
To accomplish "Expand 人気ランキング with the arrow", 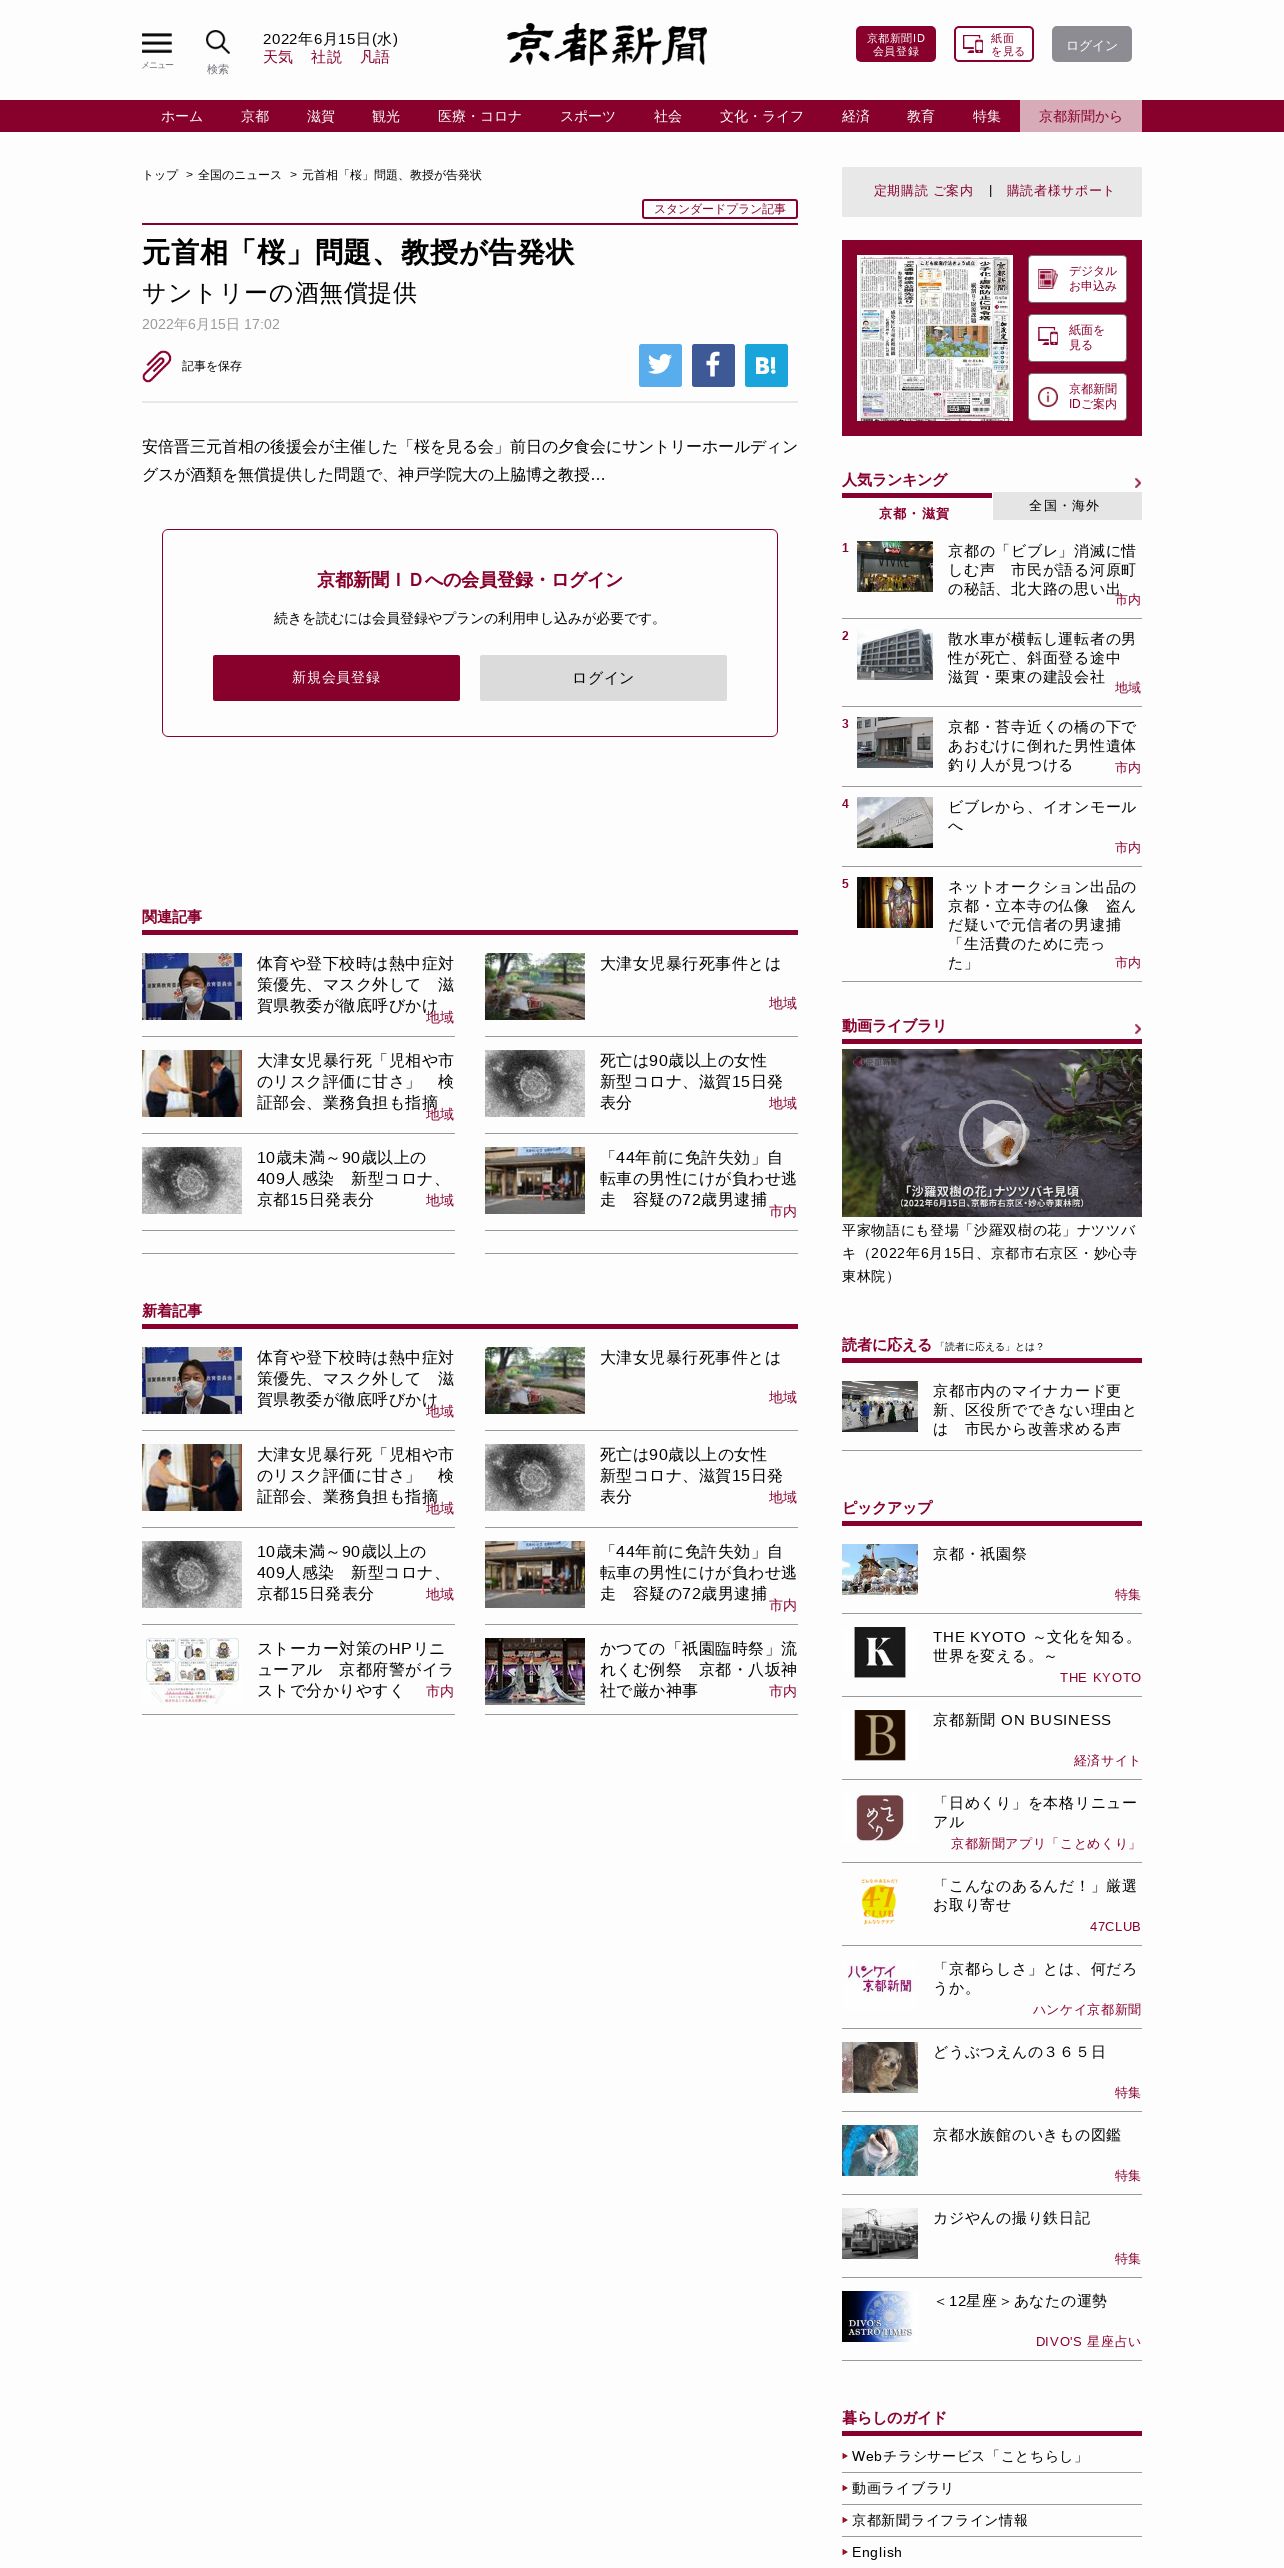I will click(x=1137, y=483).
